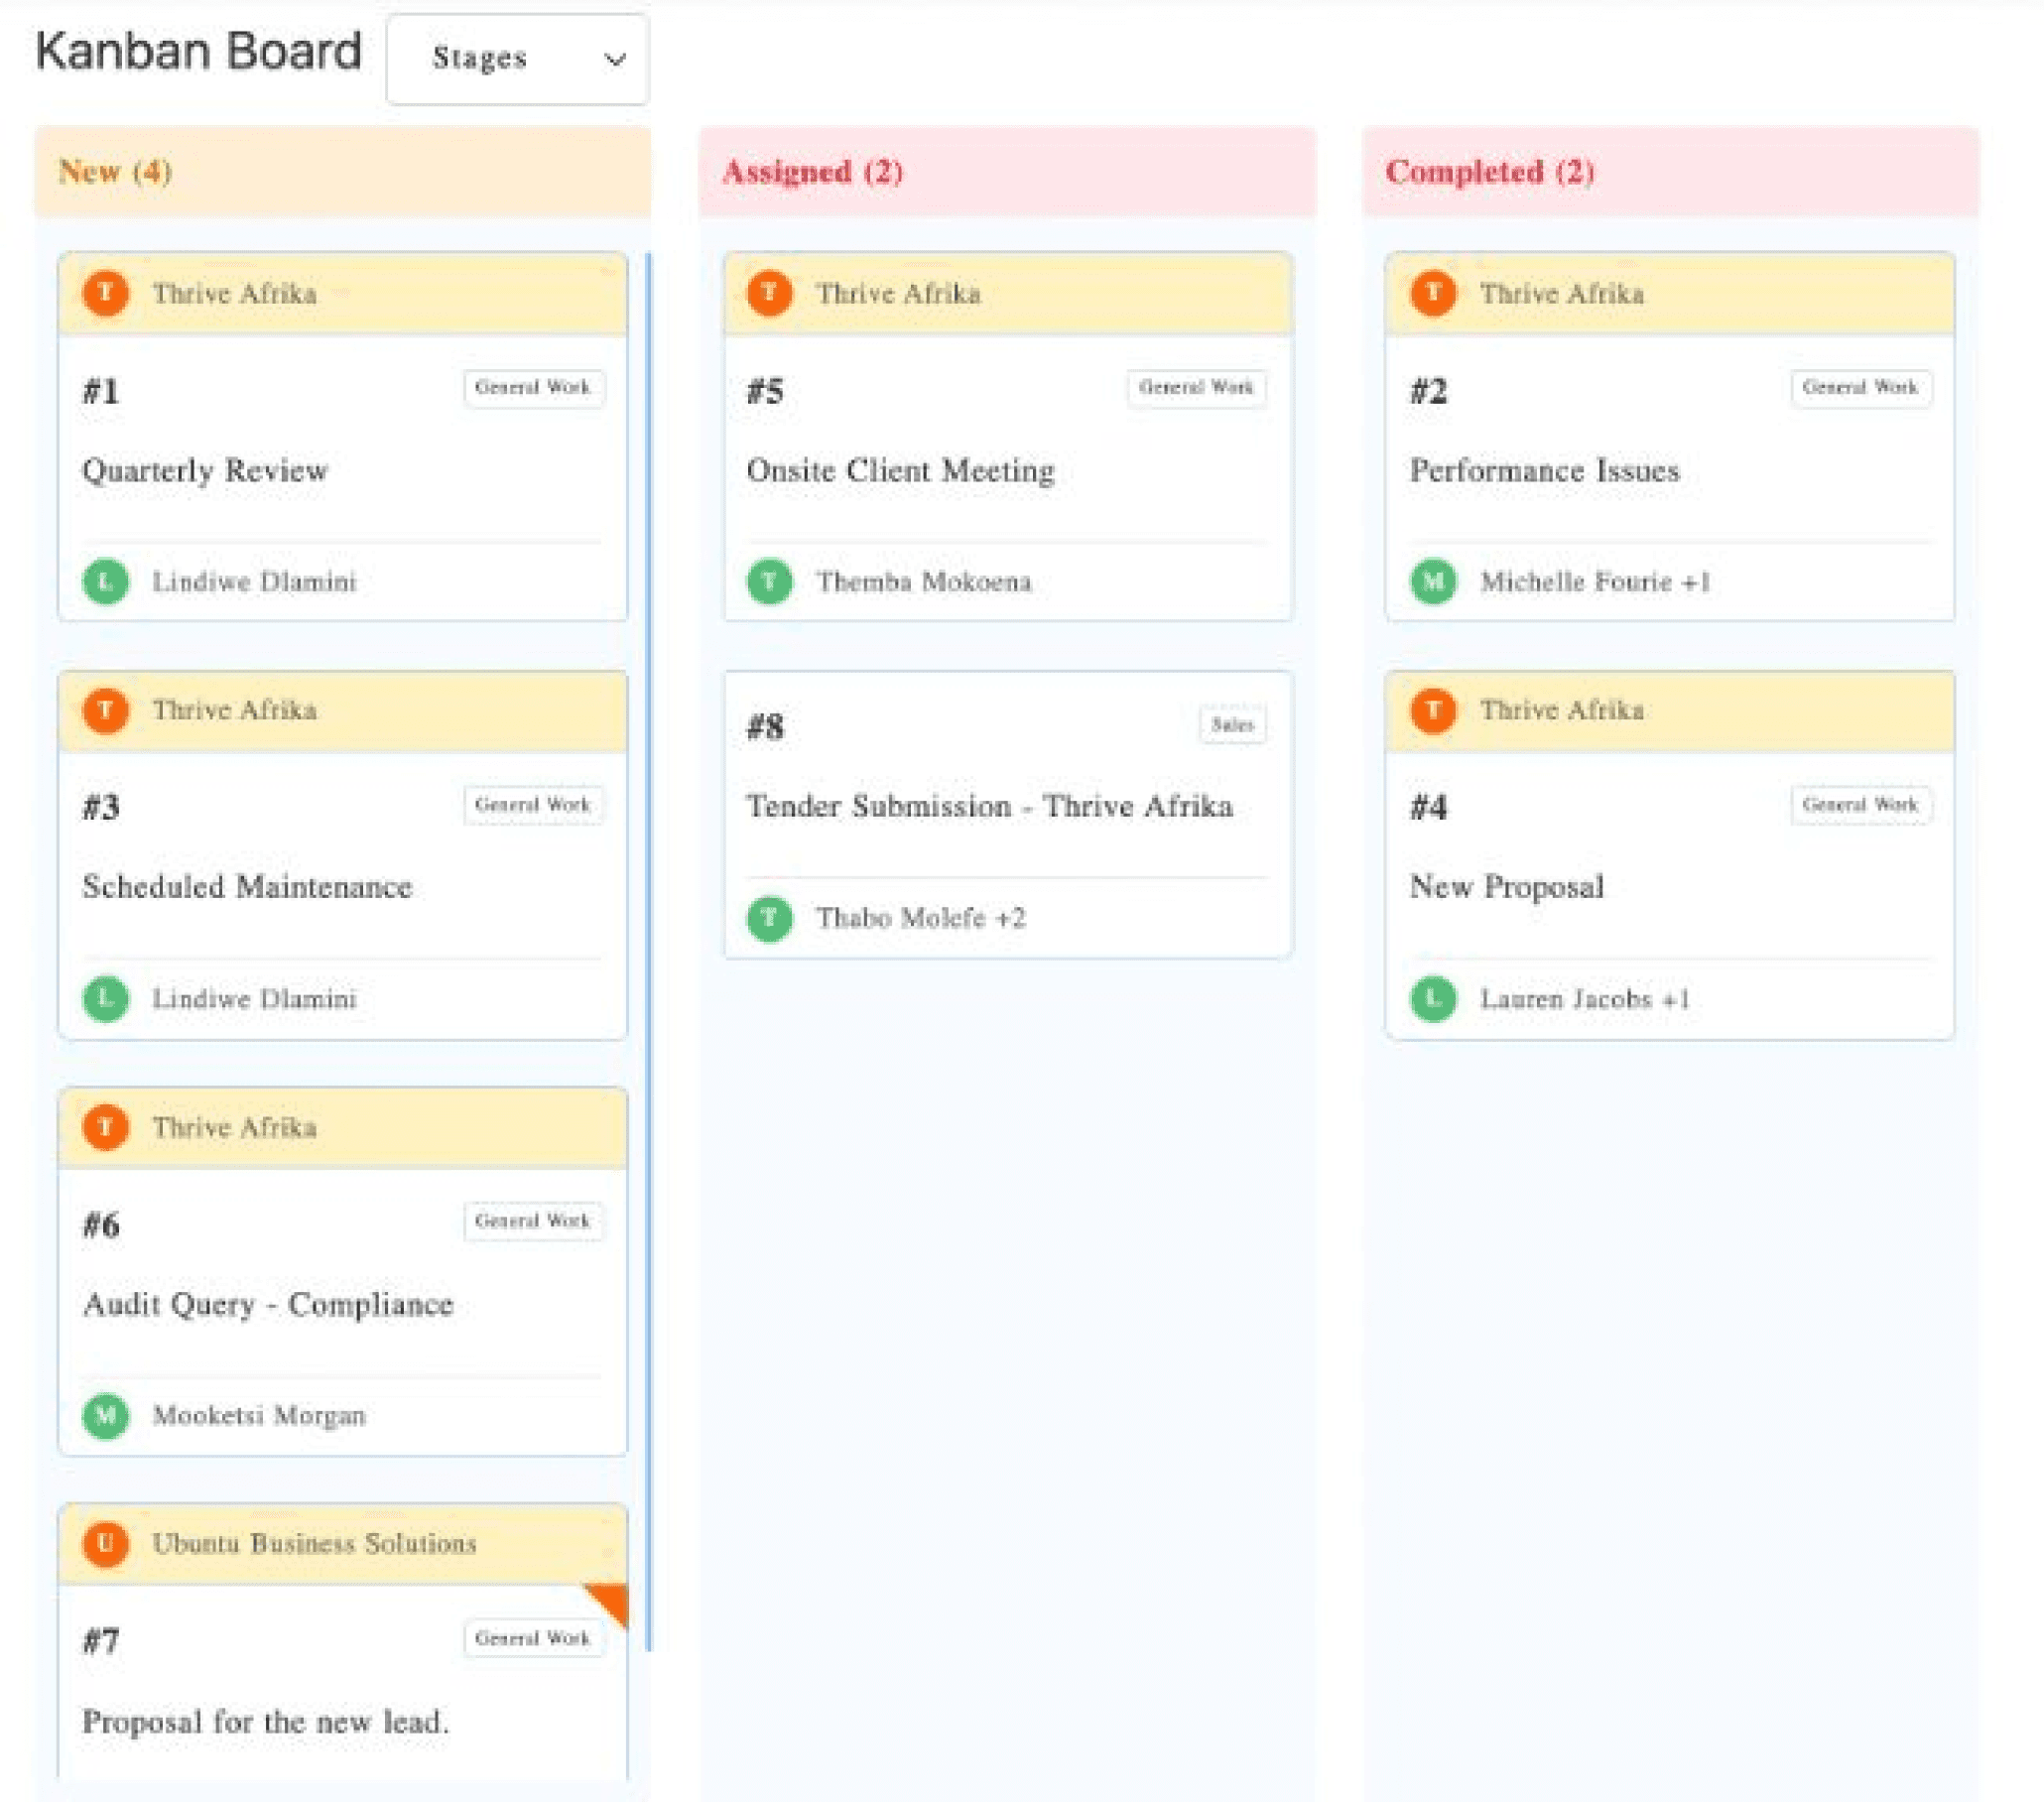2044x1802 pixels.
Task: Click the Themba Mokoena avatar icon
Action: point(769,581)
